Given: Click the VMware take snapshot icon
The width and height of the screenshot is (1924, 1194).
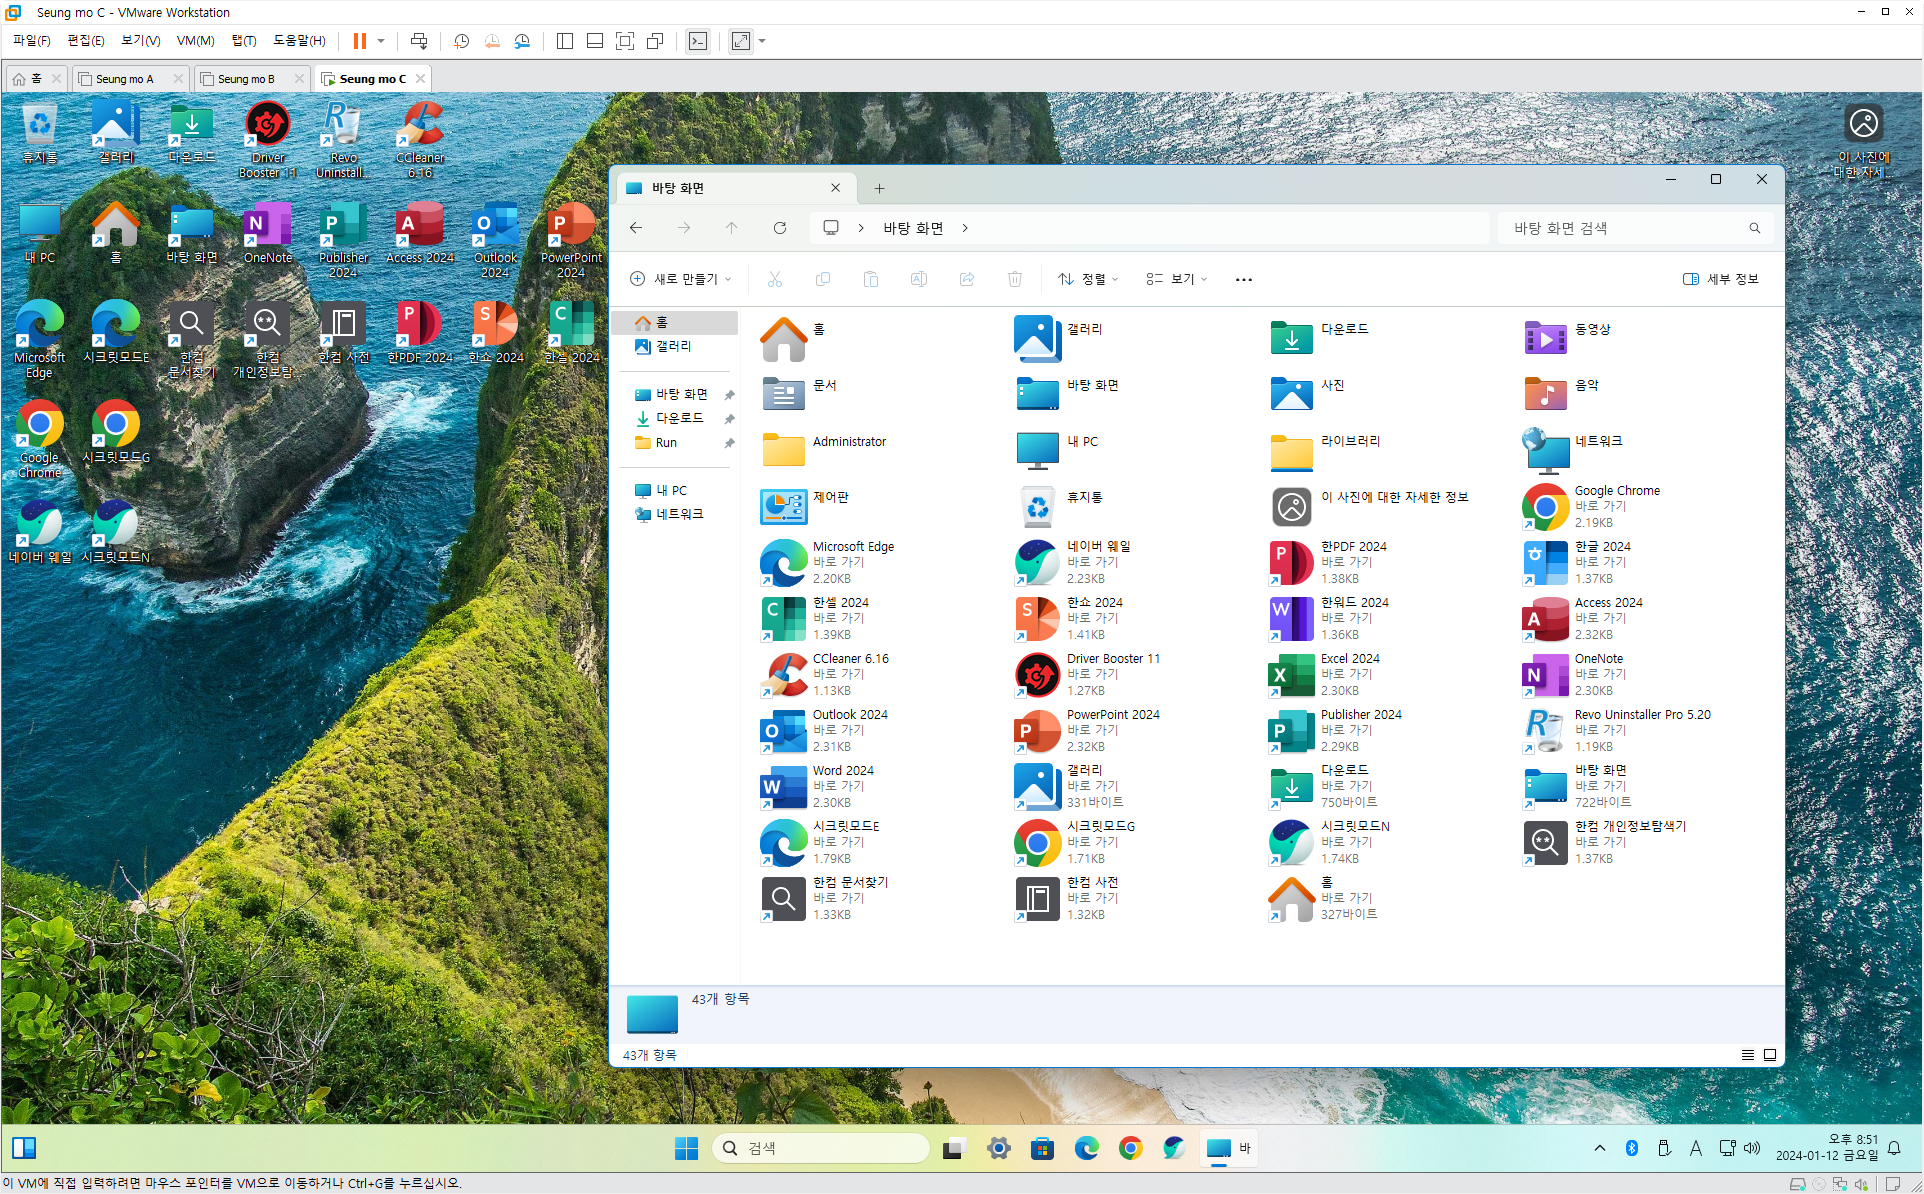Looking at the screenshot, I should click(461, 41).
